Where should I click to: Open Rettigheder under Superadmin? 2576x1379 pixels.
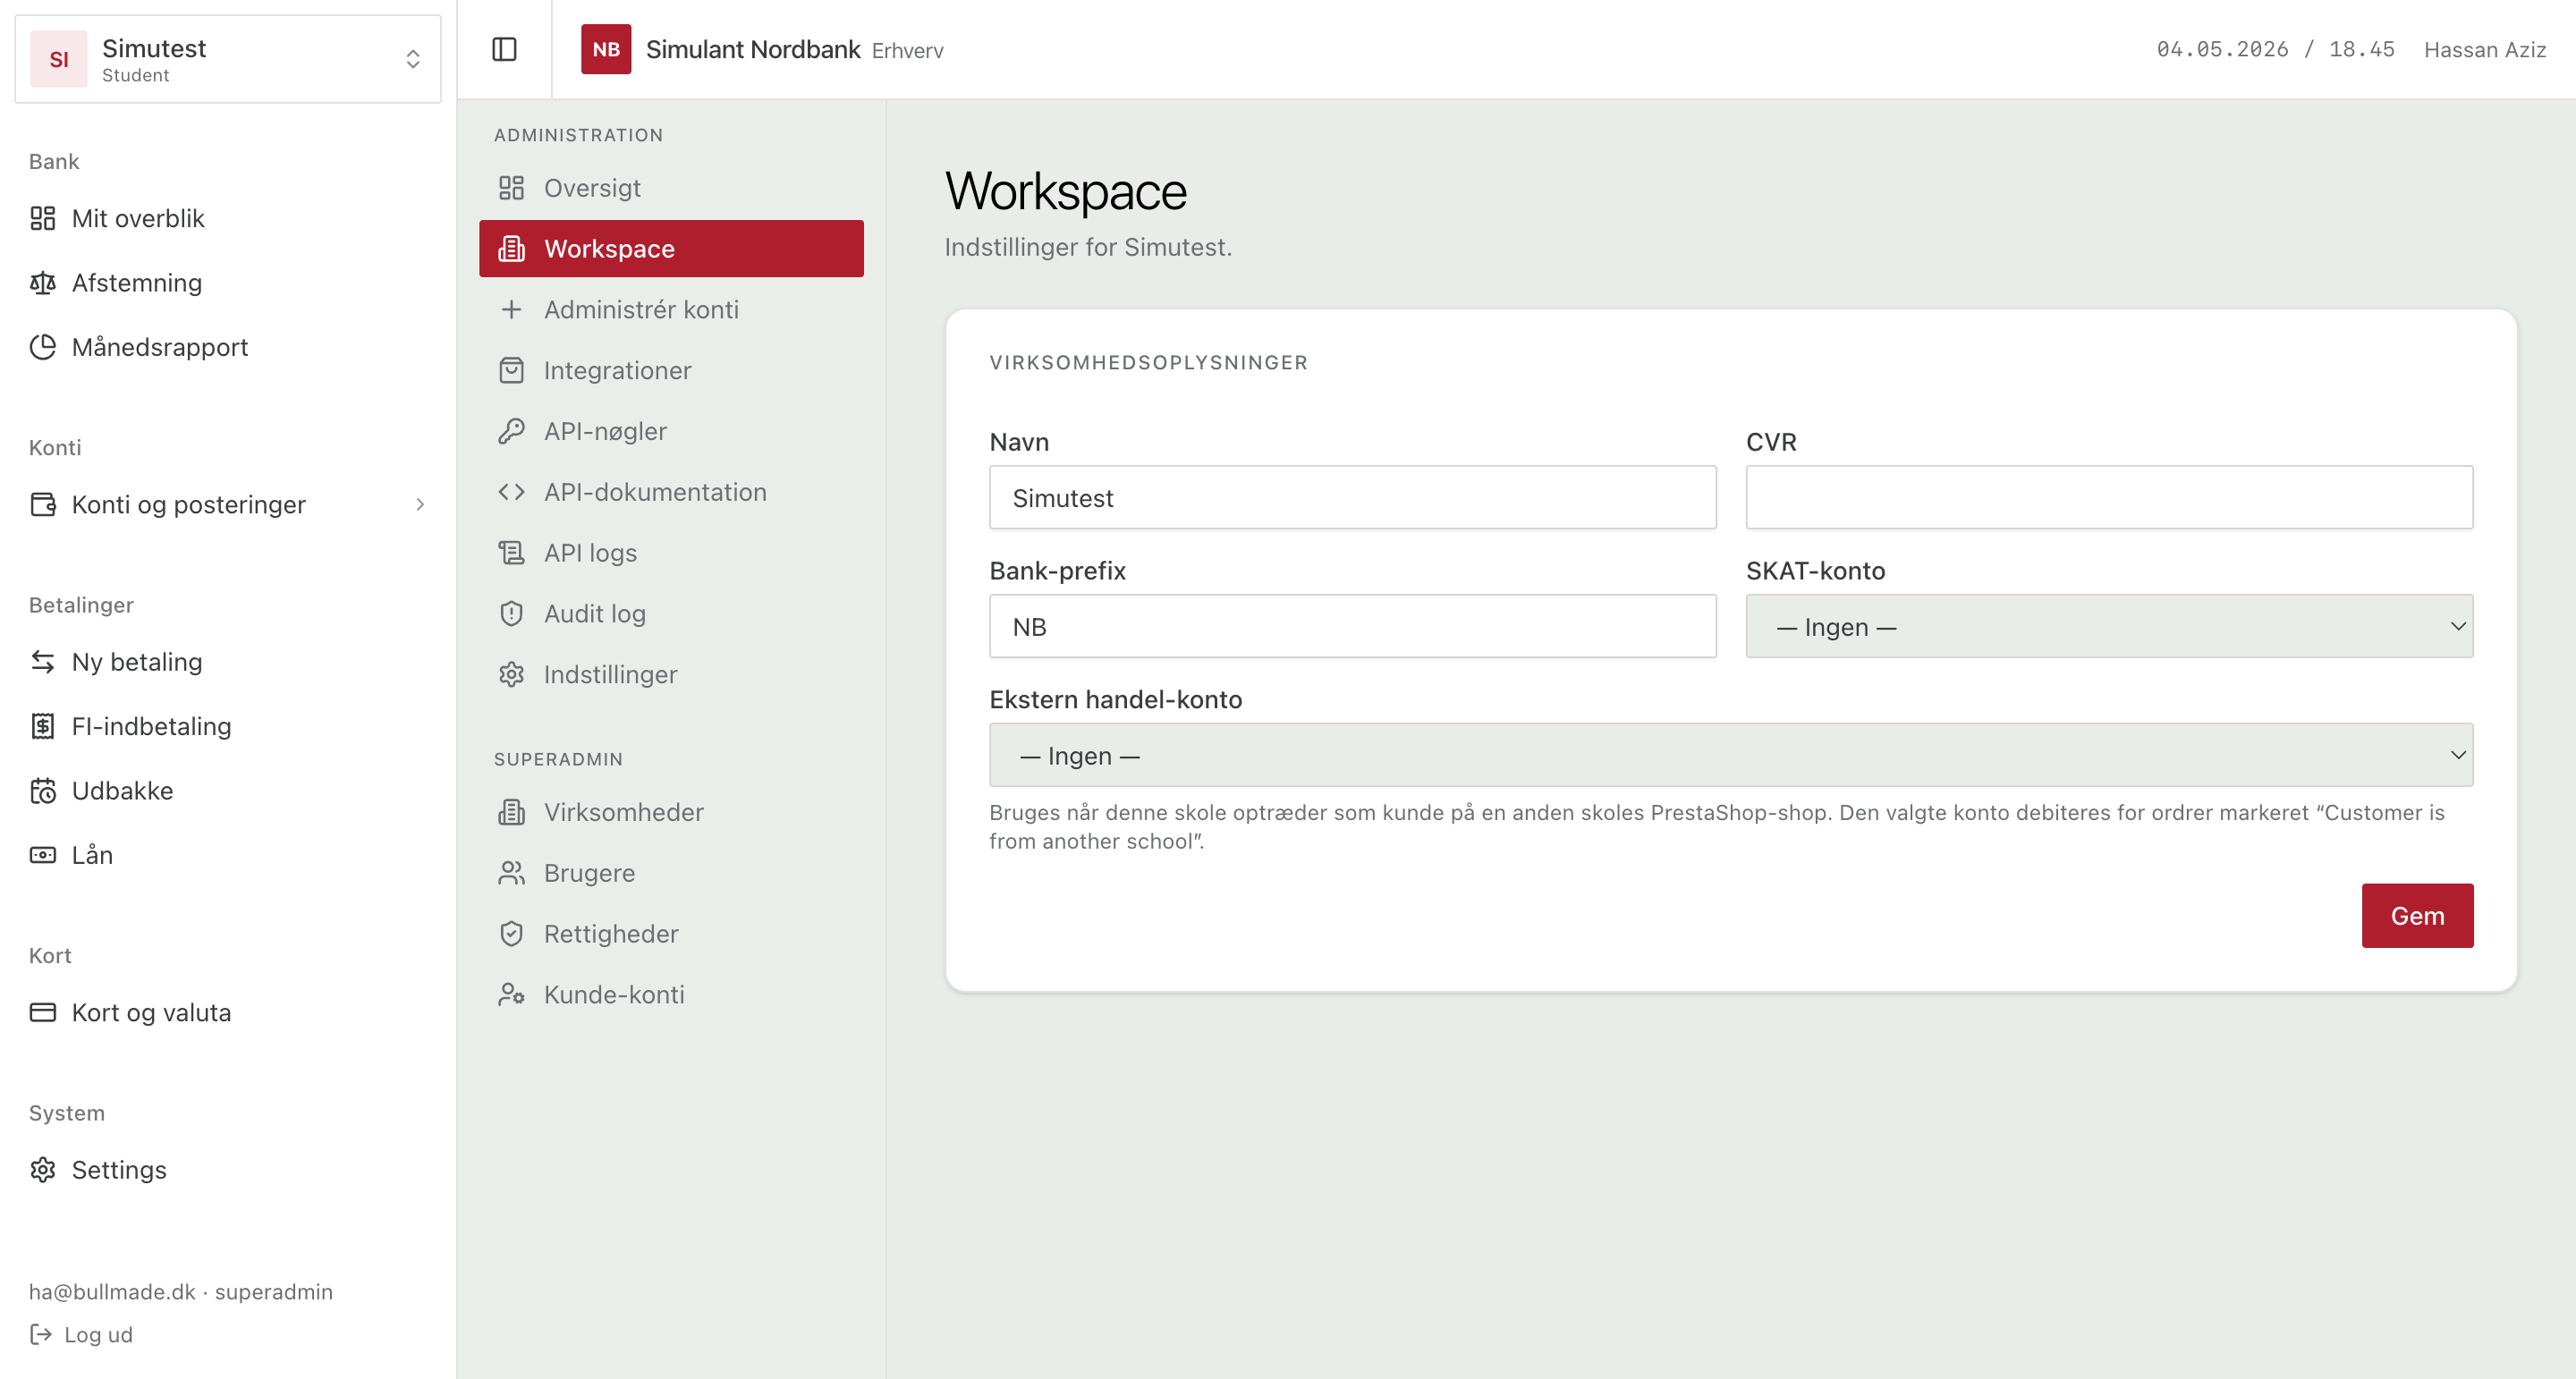click(671, 934)
